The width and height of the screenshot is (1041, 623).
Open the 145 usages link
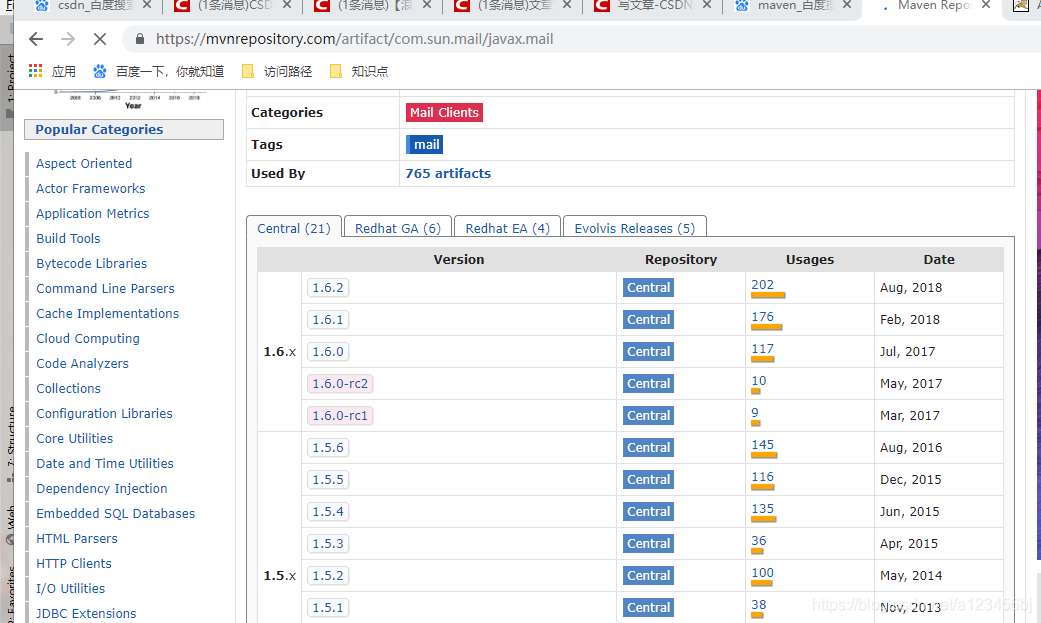[762, 444]
